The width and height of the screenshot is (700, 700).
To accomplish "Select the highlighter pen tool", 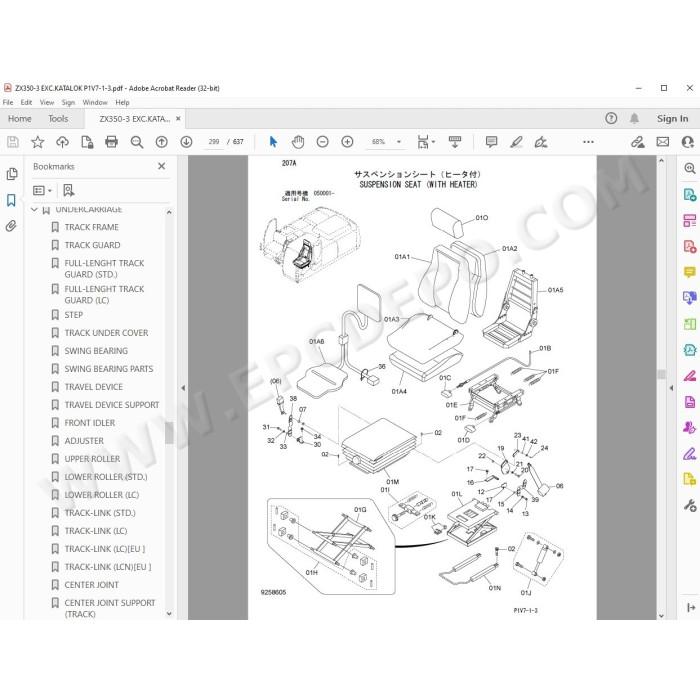I will (516, 142).
